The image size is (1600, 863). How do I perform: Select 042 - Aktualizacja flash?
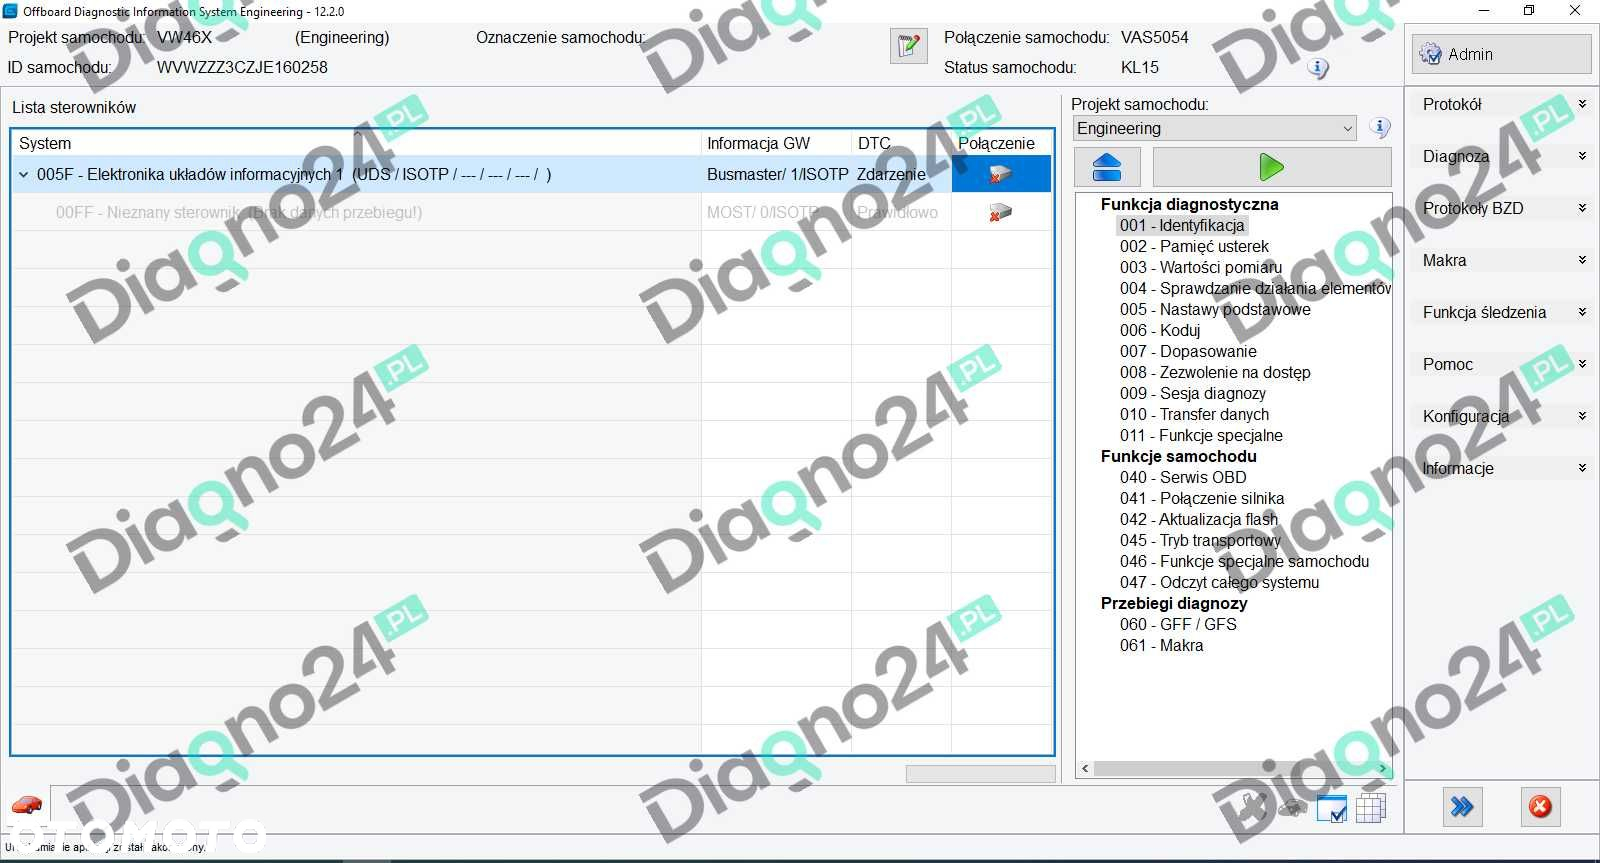click(x=1199, y=519)
